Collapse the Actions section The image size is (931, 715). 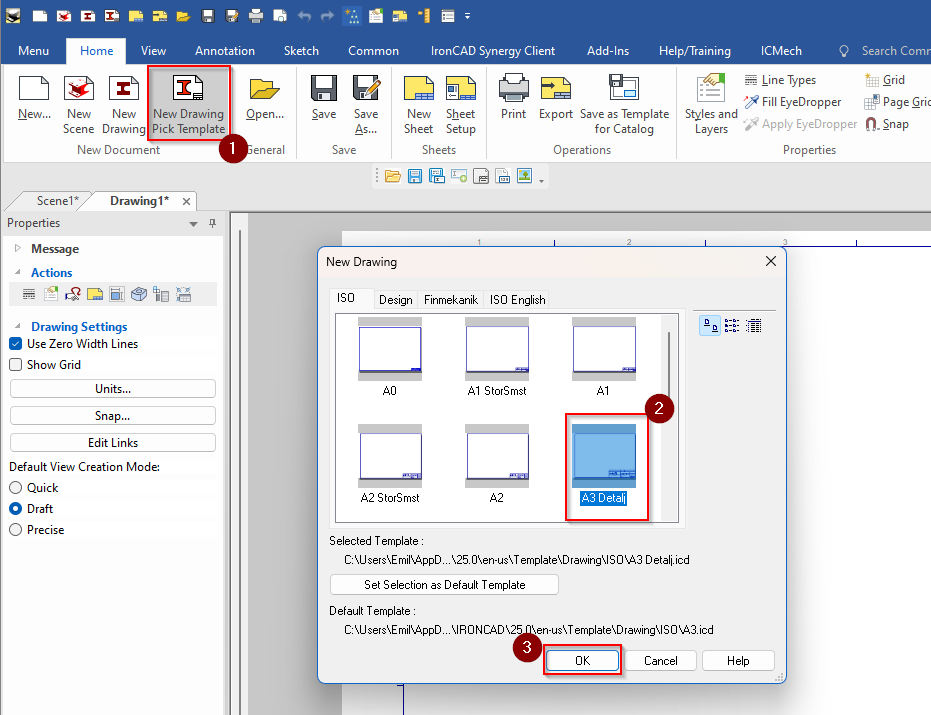tap(18, 273)
